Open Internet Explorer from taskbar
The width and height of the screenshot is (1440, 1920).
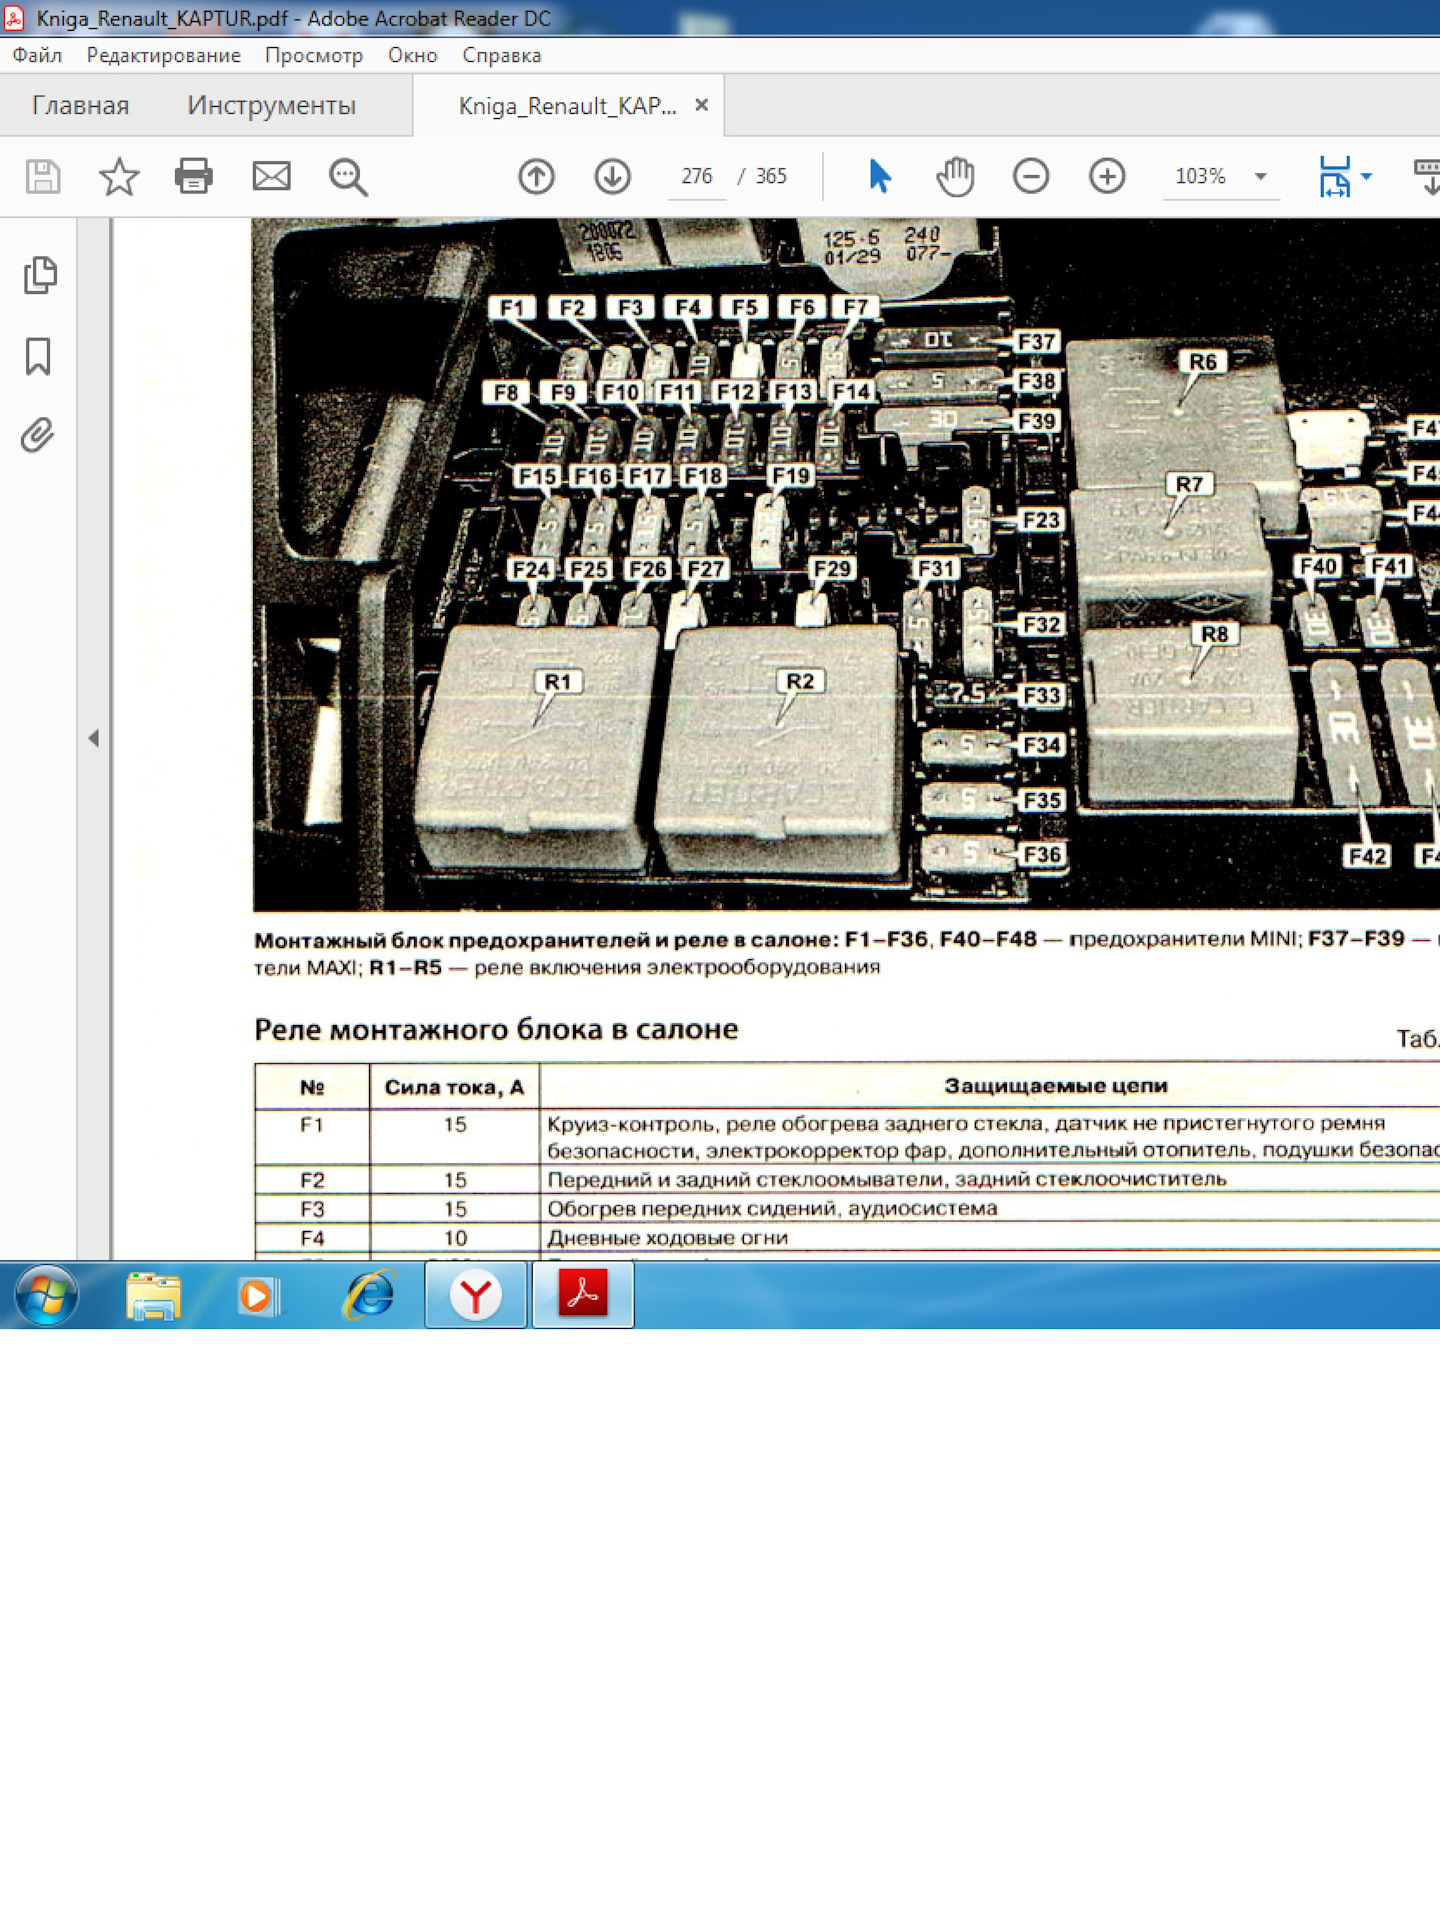pos(370,1296)
